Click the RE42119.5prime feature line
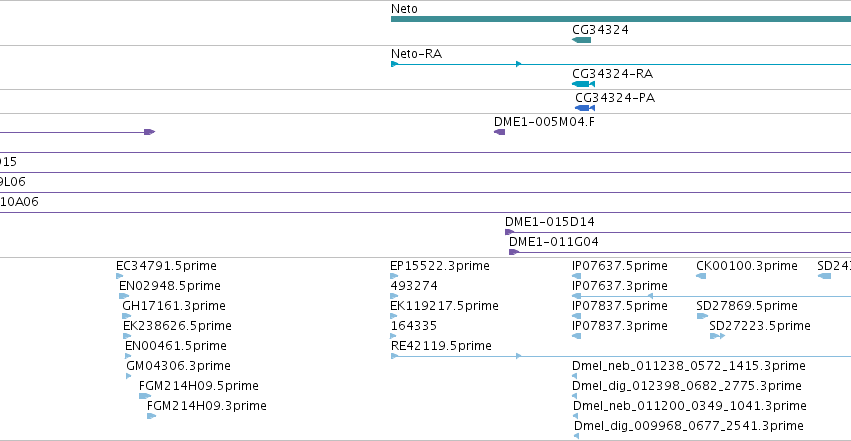The image size is (851, 441). point(621,356)
